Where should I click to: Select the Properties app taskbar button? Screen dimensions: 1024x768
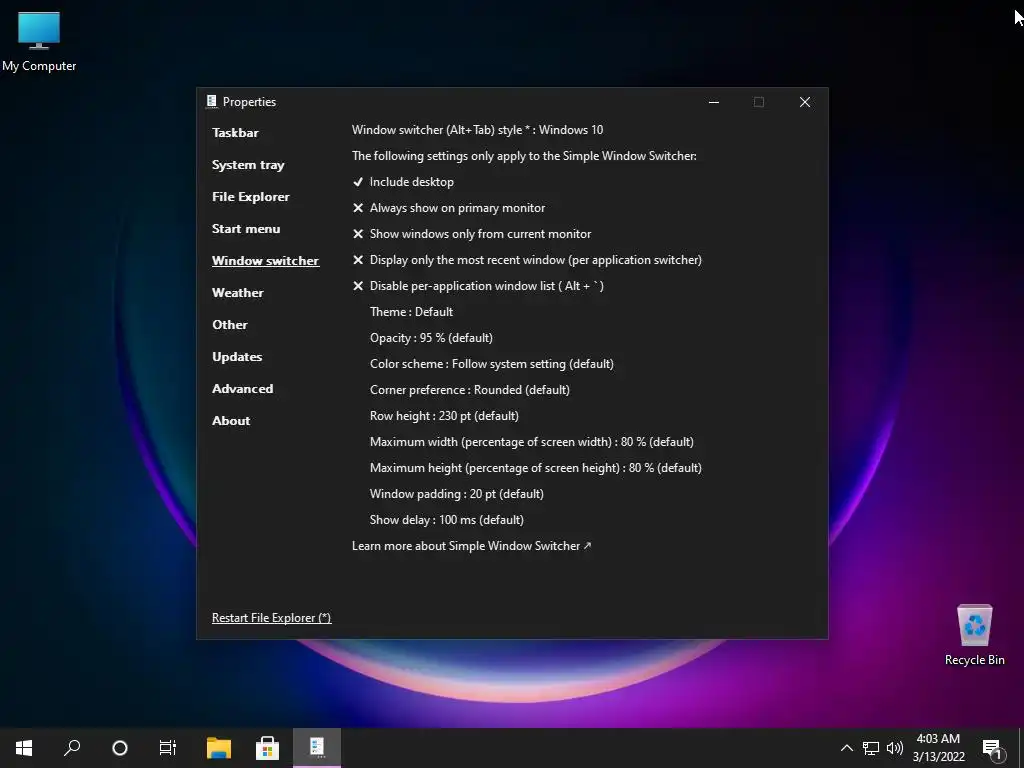317,748
